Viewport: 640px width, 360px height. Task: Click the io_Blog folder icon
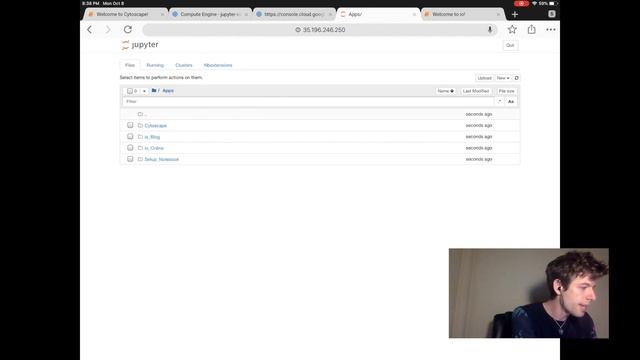[x=140, y=137]
